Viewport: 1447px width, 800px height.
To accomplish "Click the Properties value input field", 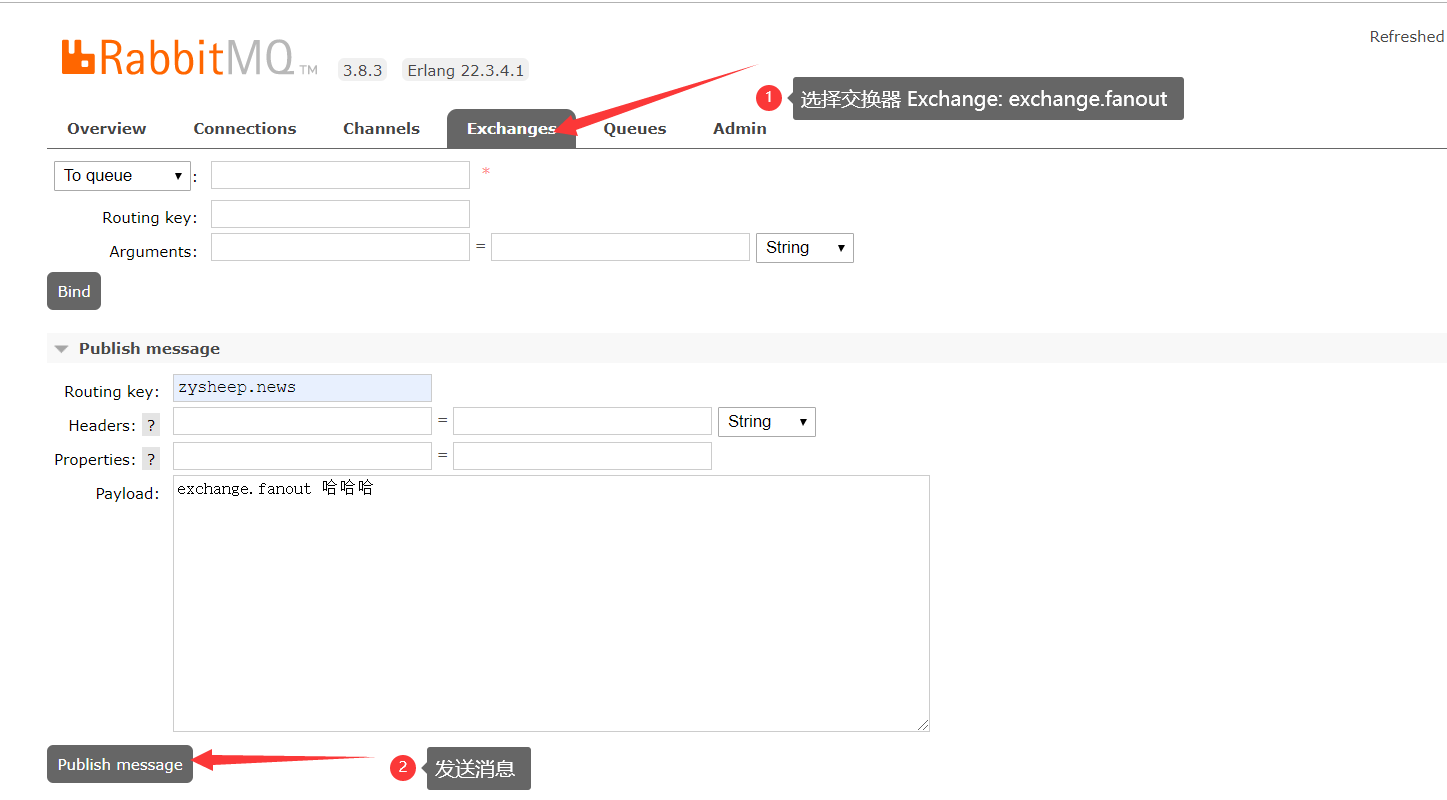I will (582, 456).
